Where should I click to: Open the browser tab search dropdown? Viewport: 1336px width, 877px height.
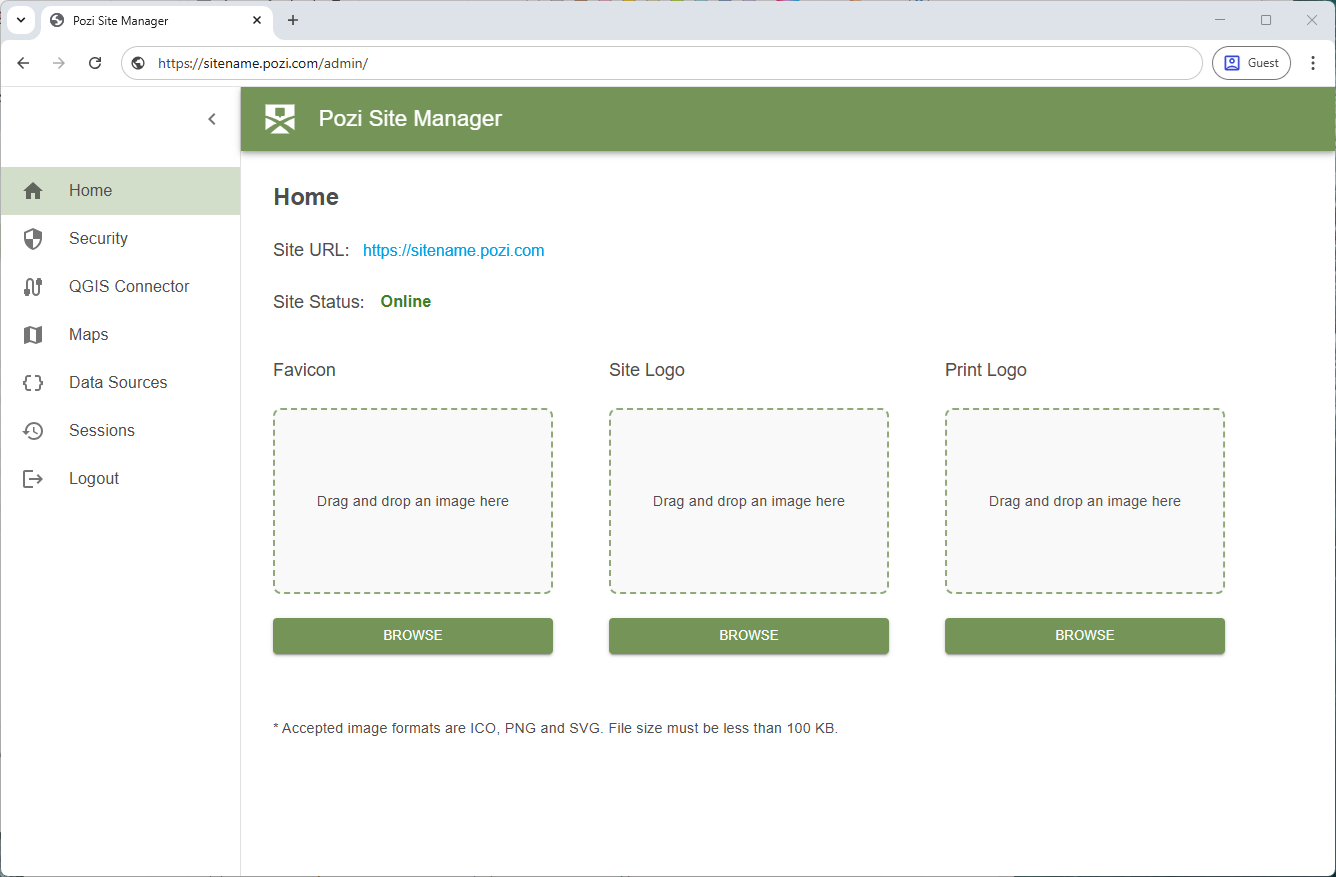[21, 20]
